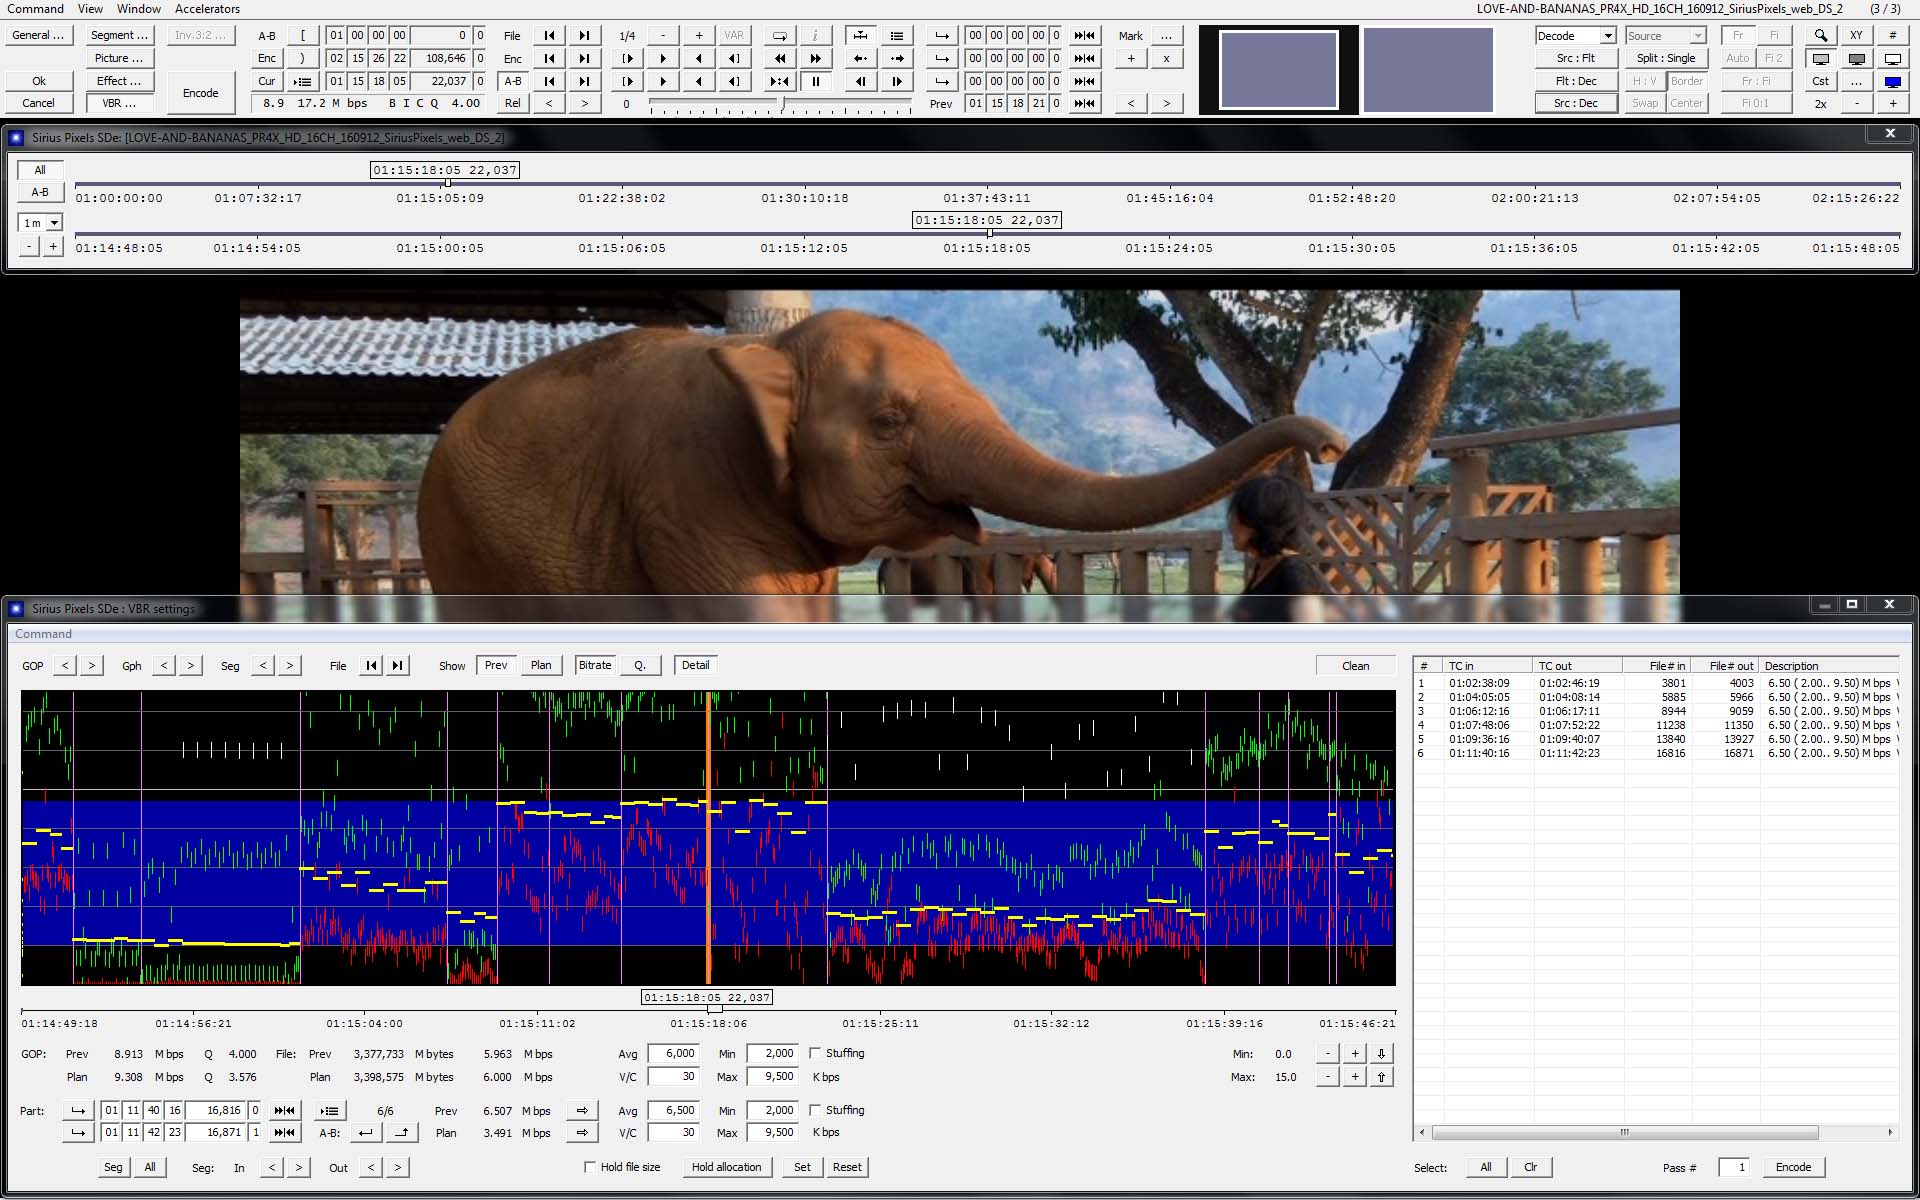The width and height of the screenshot is (1920, 1200).
Task: Click the A-B row step back frame icon
Action: point(860,81)
